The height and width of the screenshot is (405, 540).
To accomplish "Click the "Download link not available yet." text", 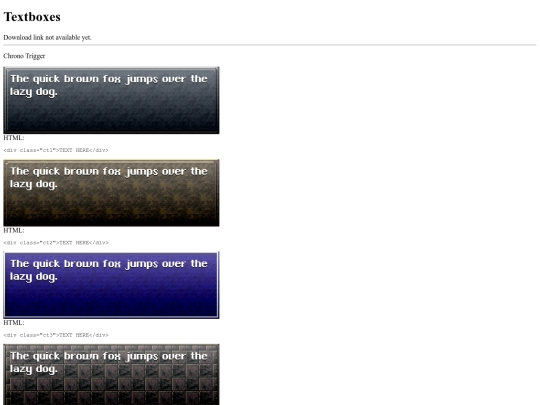I will (x=47, y=38).
